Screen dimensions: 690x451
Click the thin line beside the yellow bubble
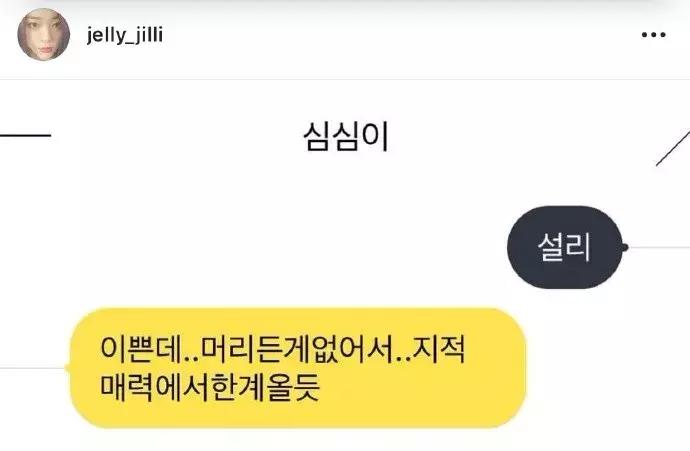tap(33, 367)
